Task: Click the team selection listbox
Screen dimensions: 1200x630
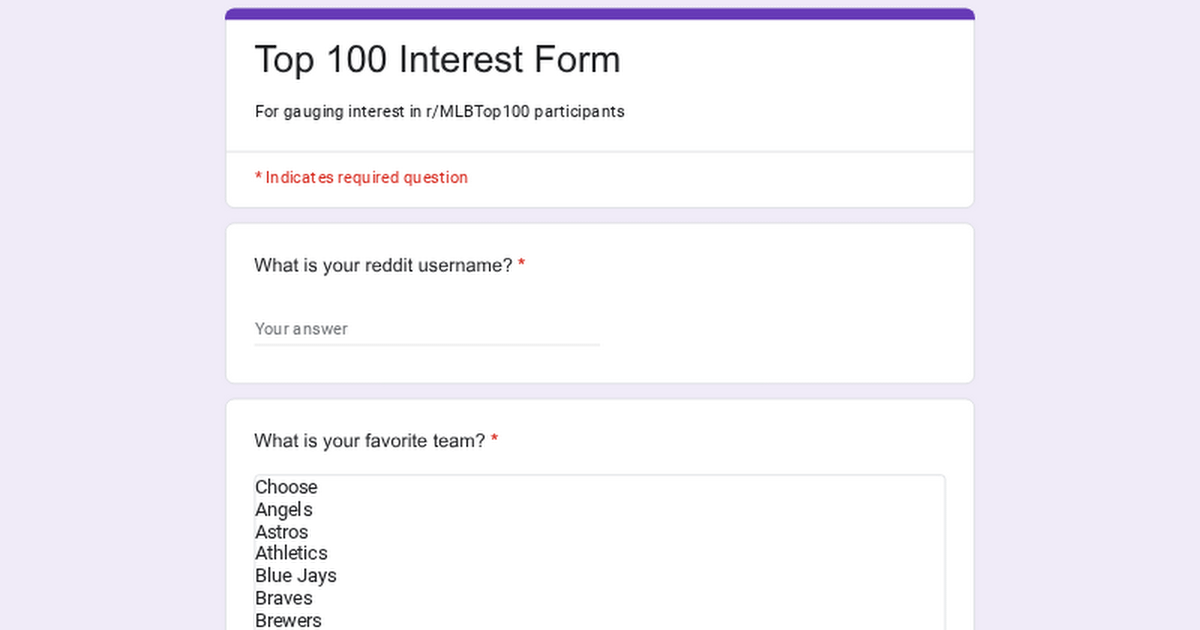Action: (x=600, y=550)
